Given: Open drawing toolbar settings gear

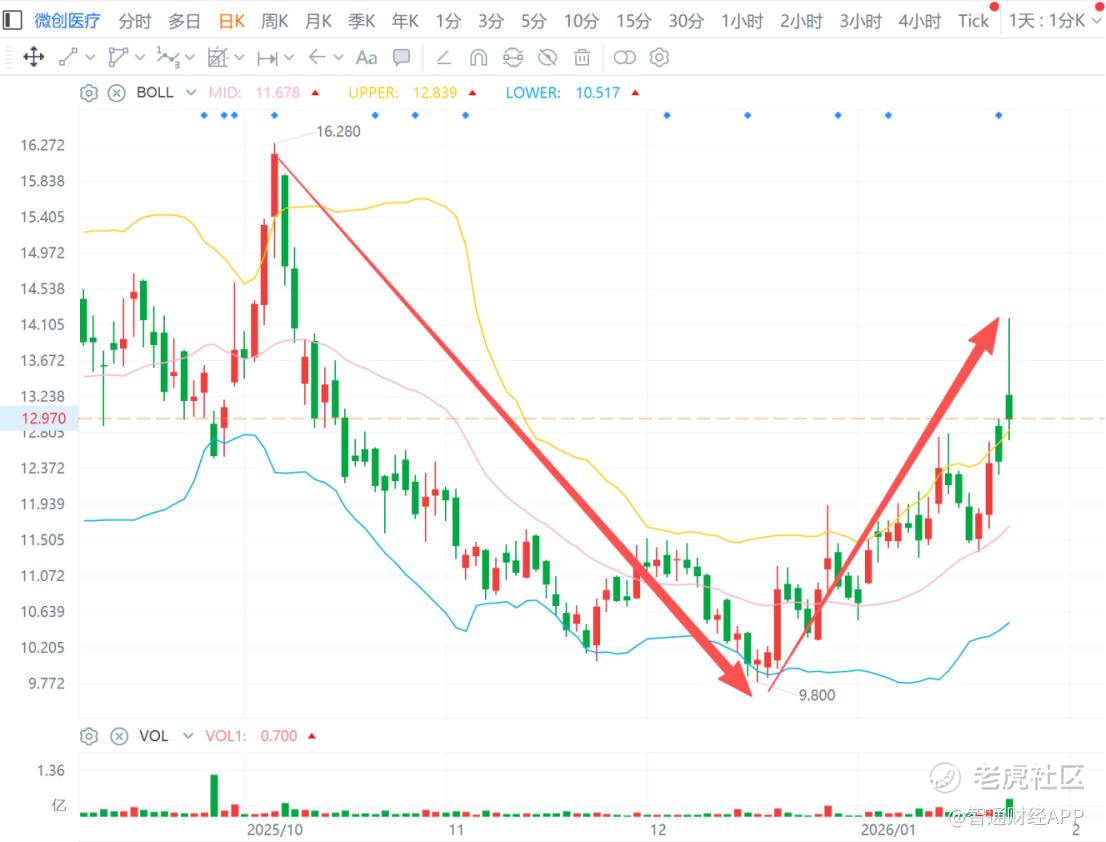Looking at the screenshot, I should click(659, 57).
